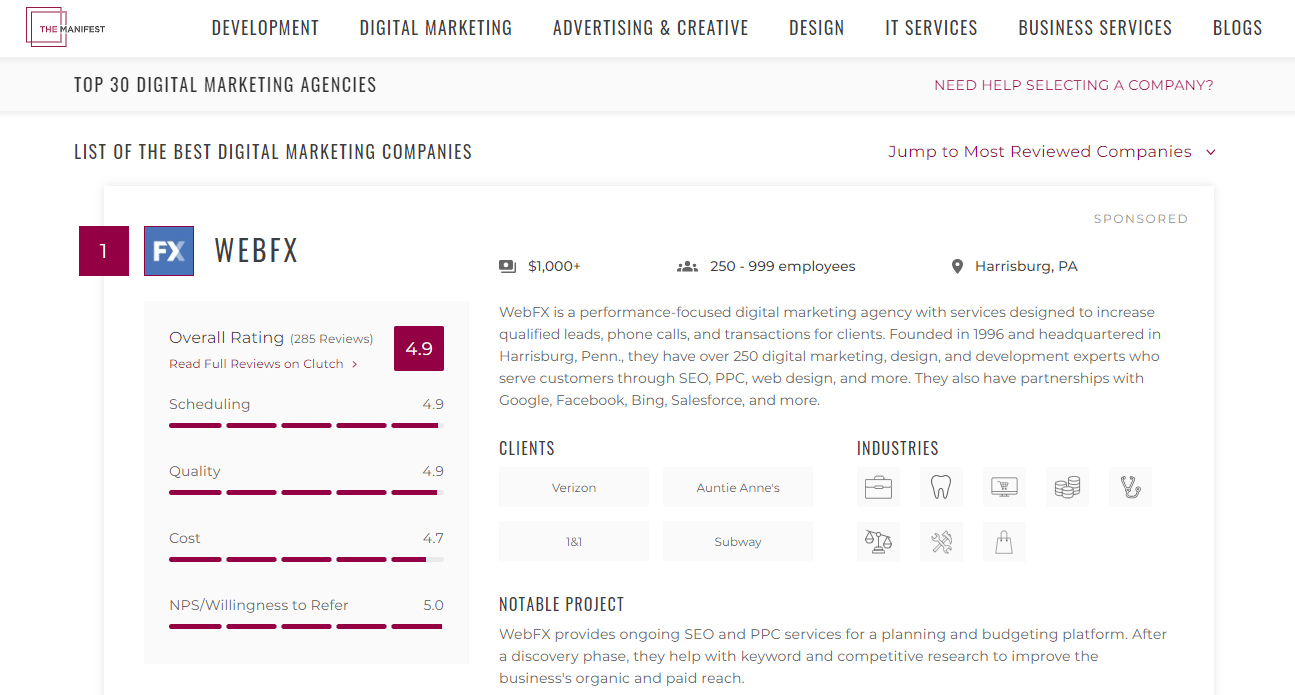Open Read Full Reviews on Clutch link
This screenshot has height=695, width=1295.
[262, 364]
